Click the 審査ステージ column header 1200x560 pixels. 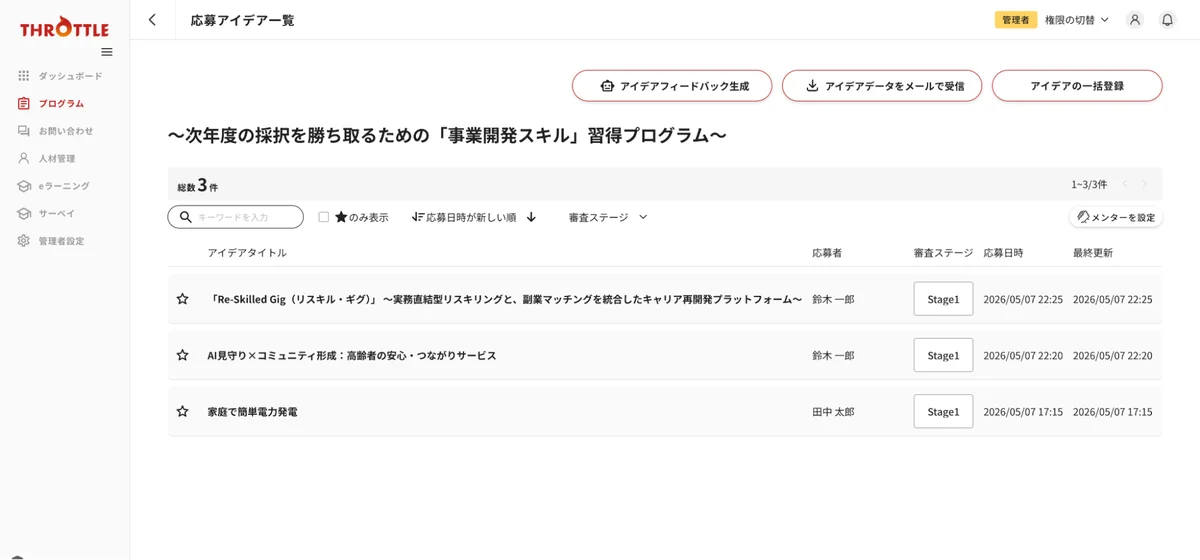pos(943,253)
